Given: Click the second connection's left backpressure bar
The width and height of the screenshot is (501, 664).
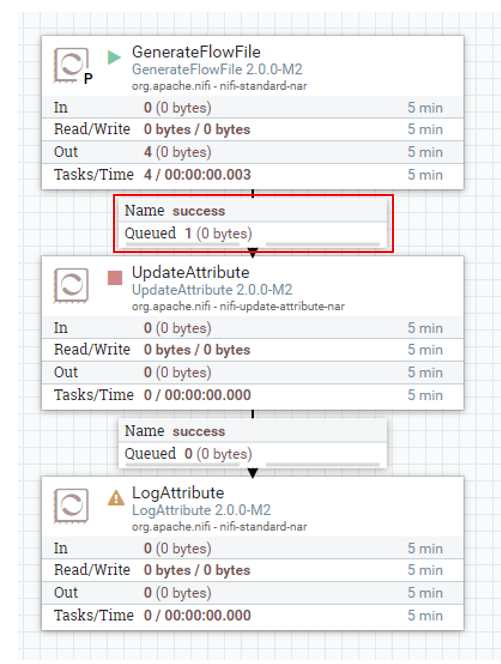Looking at the screenshot, I should pyautogui.click(x=183, y=465).
